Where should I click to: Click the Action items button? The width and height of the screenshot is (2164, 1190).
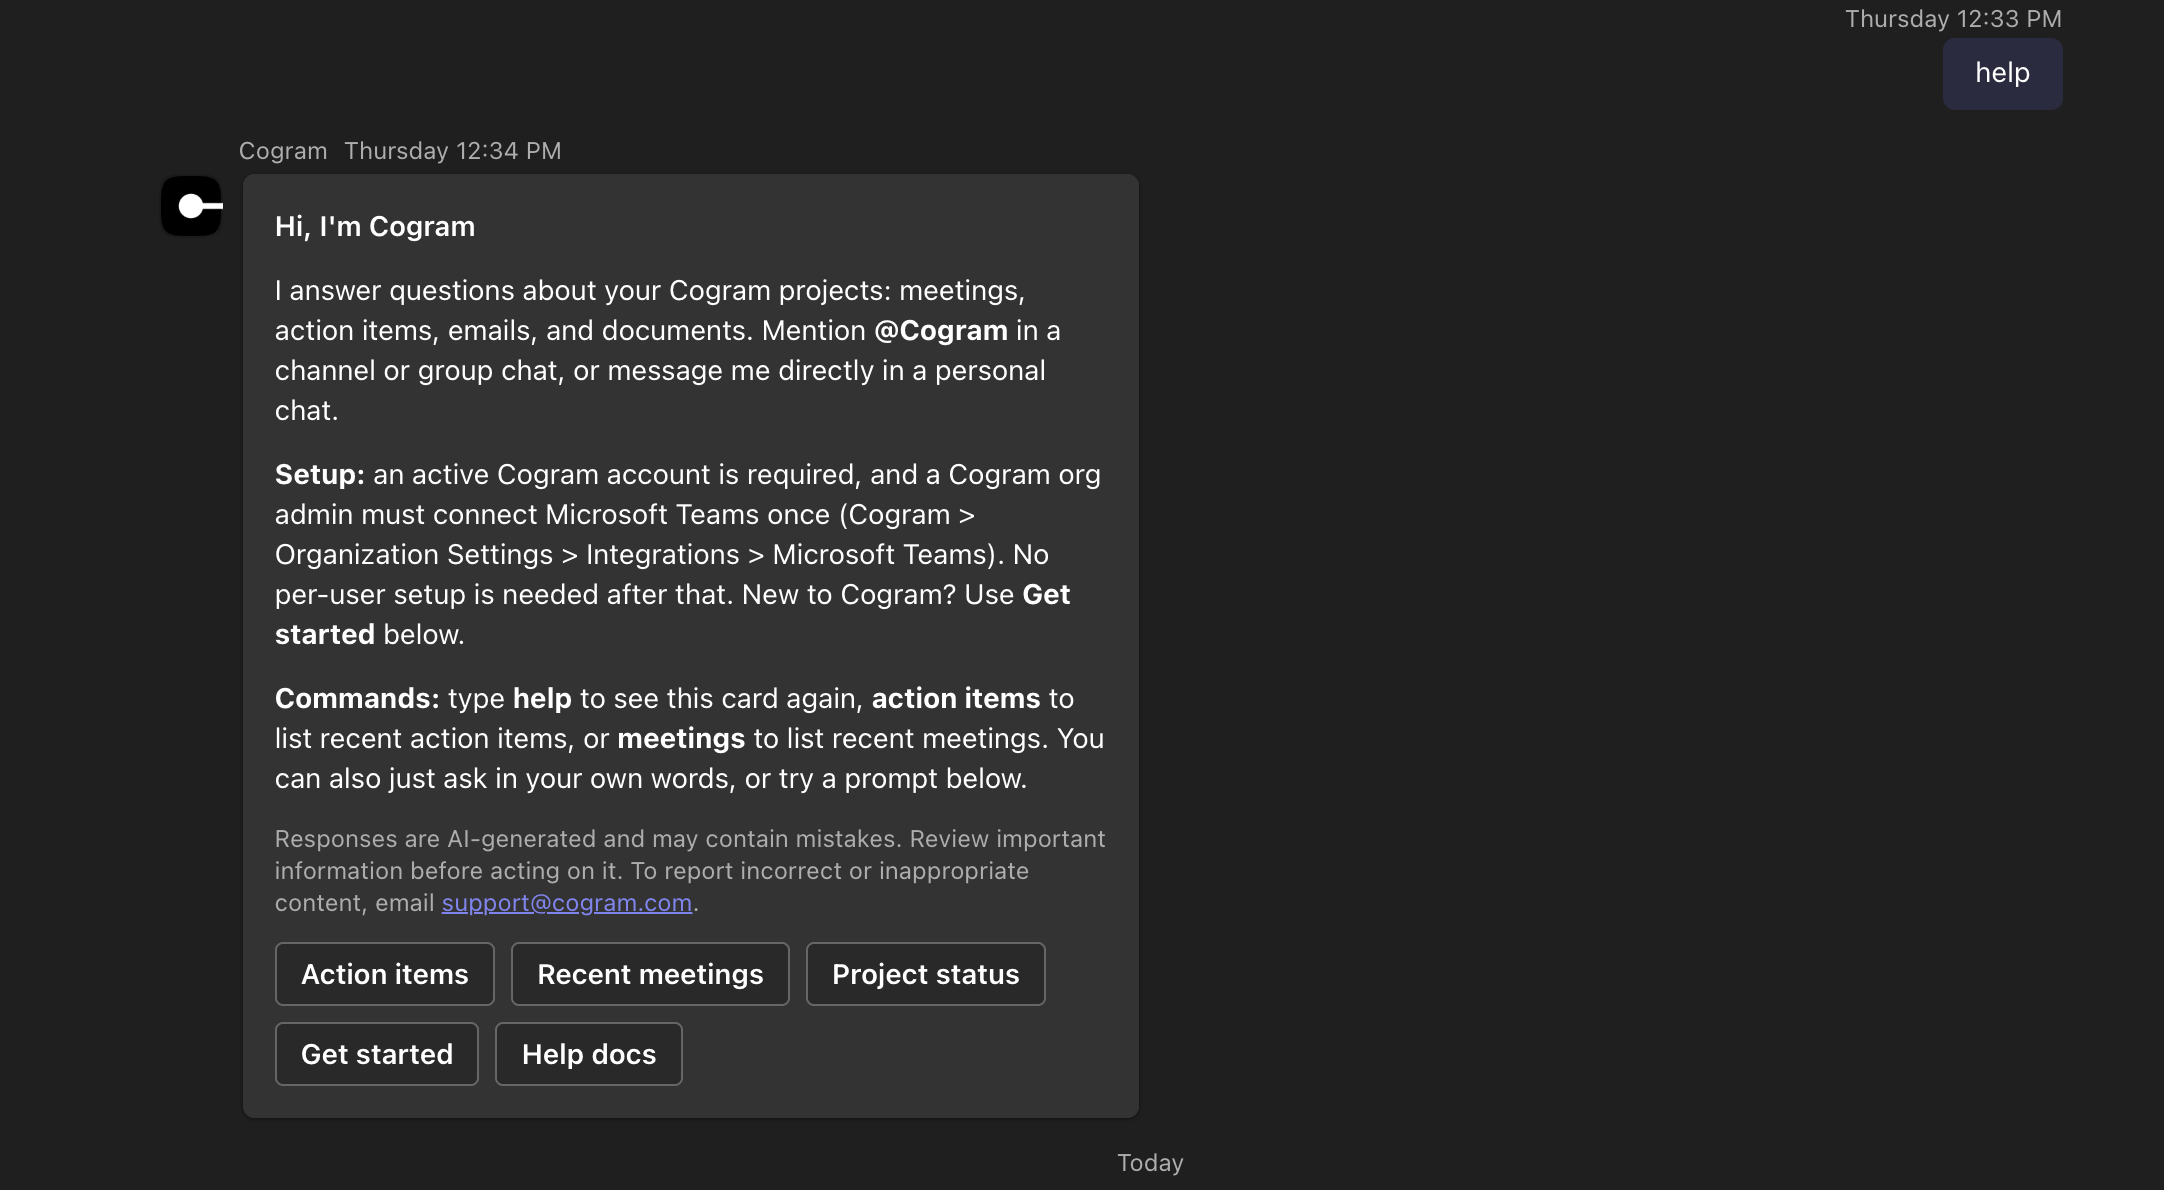(x=385, y=974)
